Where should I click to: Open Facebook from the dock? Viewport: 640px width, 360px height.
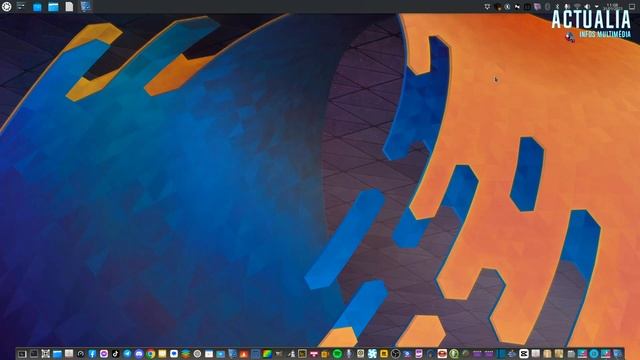pyautogui.click(x=92, y=354)
